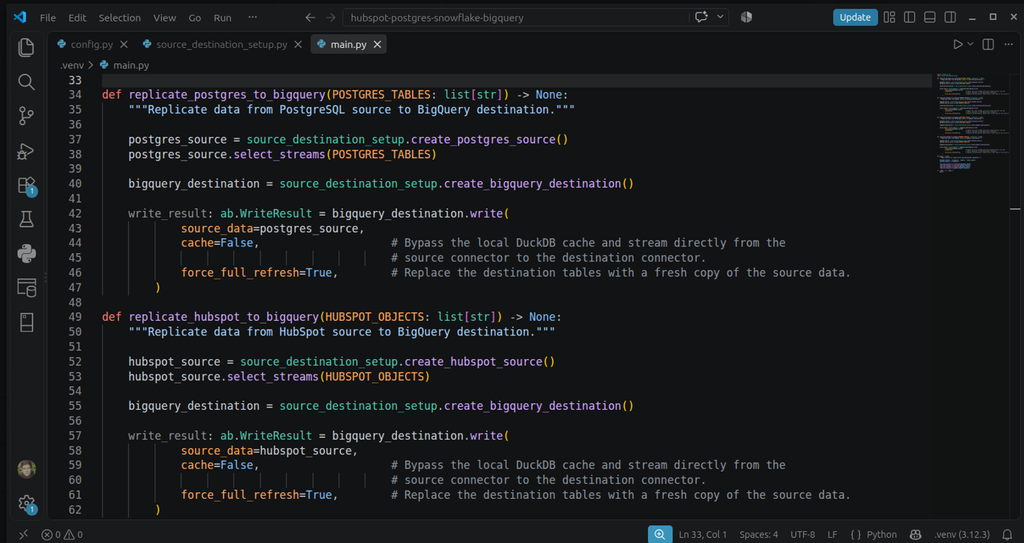Change indentation via Spaces: 4
The height and width of the screenshot is (543, 1024).
coord(758,535)
